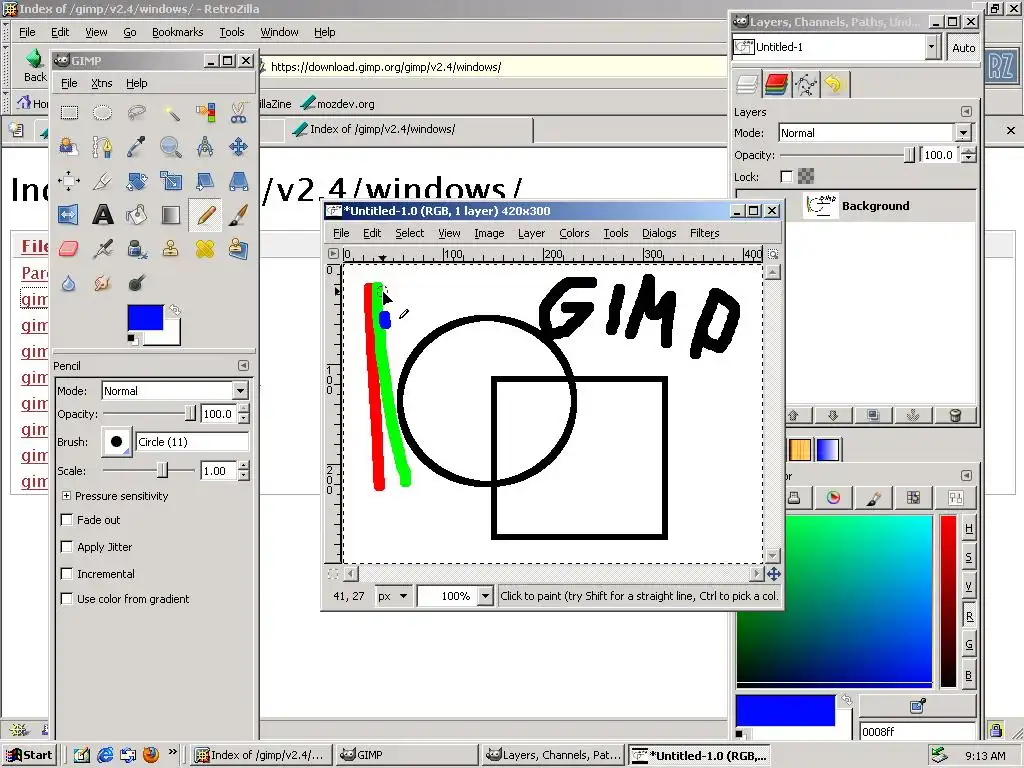The width and height of the screenshot is (1024, 768).
Task: Select the Measure compass tool
Action: coord(205,147)
